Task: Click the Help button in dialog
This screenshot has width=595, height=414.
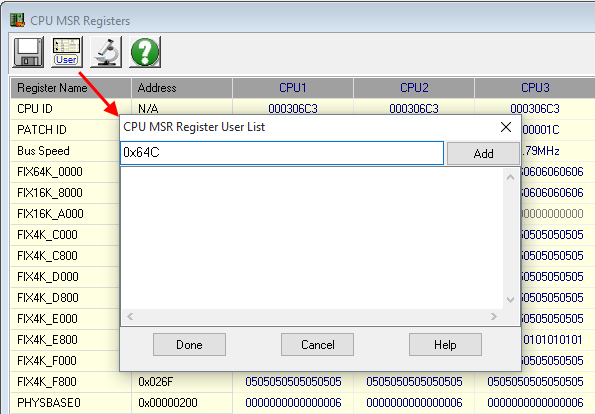Action: tap(445, 345)
